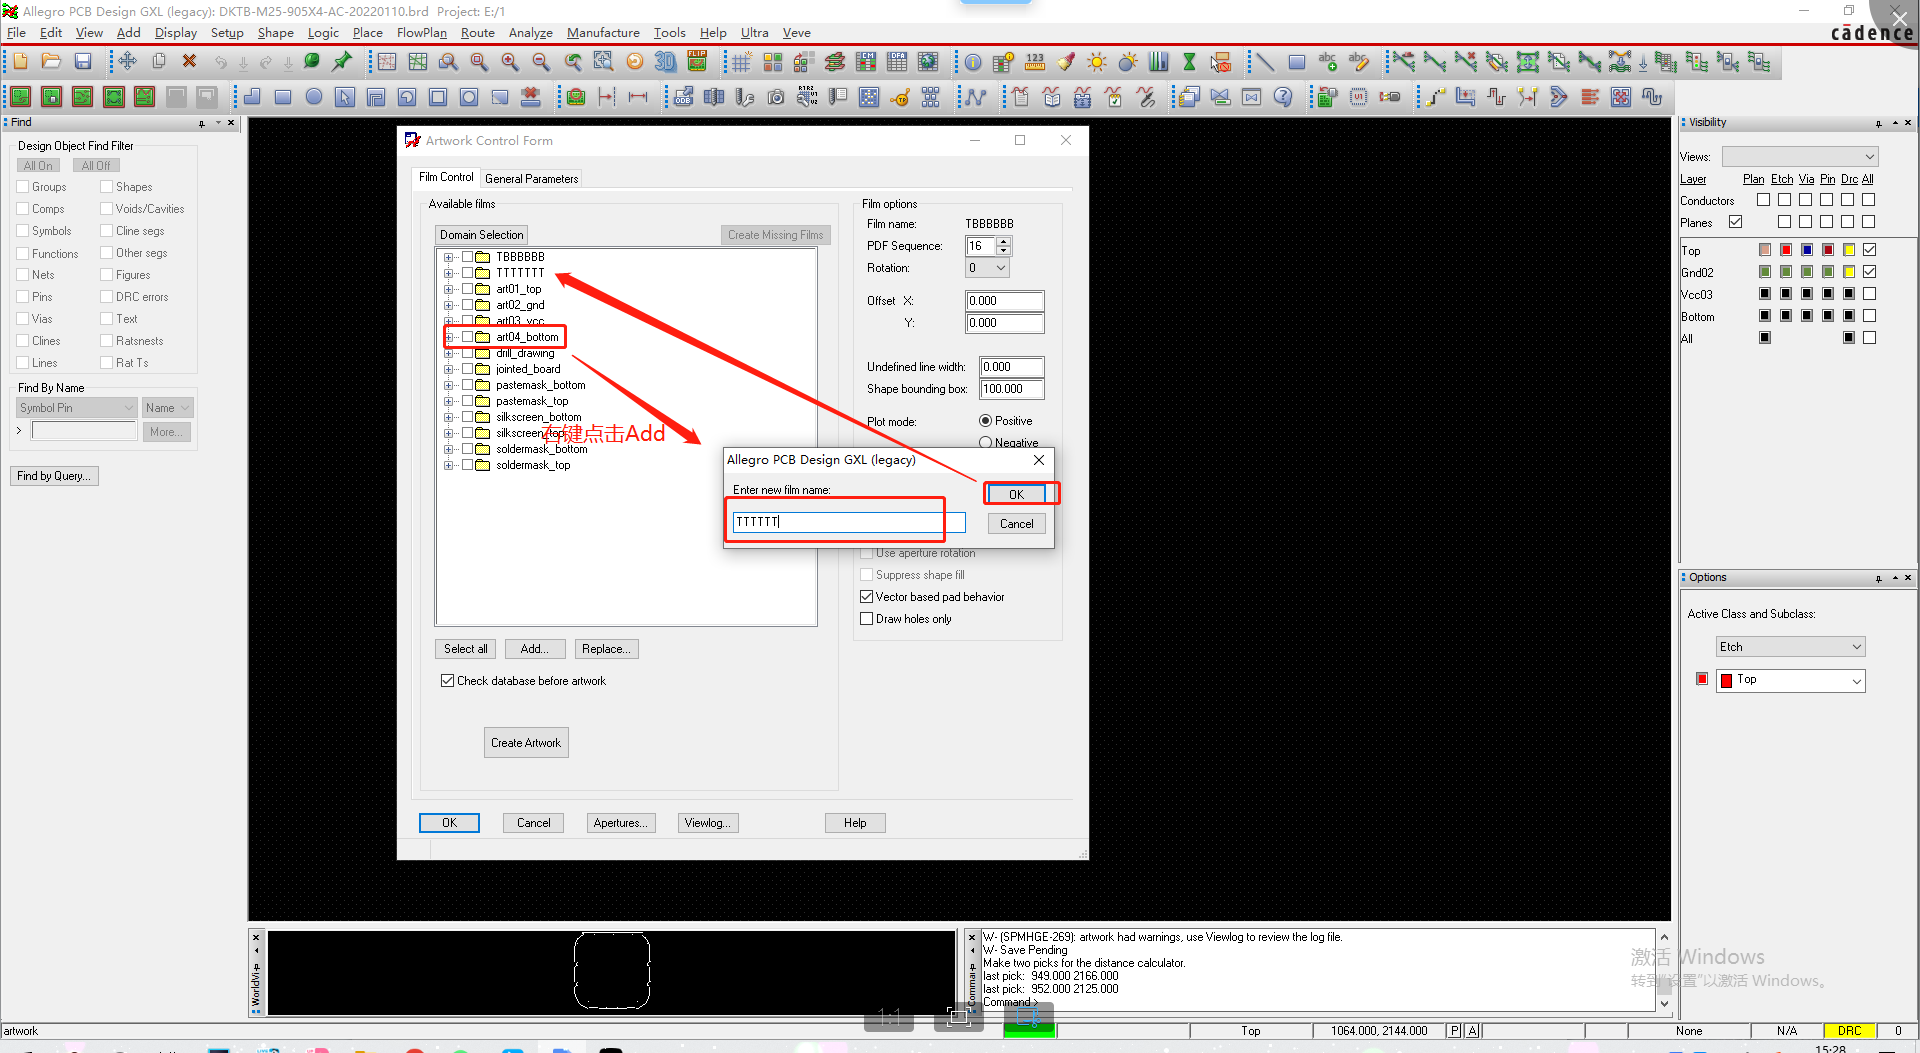1920x1053 pixels.
Task: Toggle the TBBBBBB film checkbox
Action: pos(467,257)
